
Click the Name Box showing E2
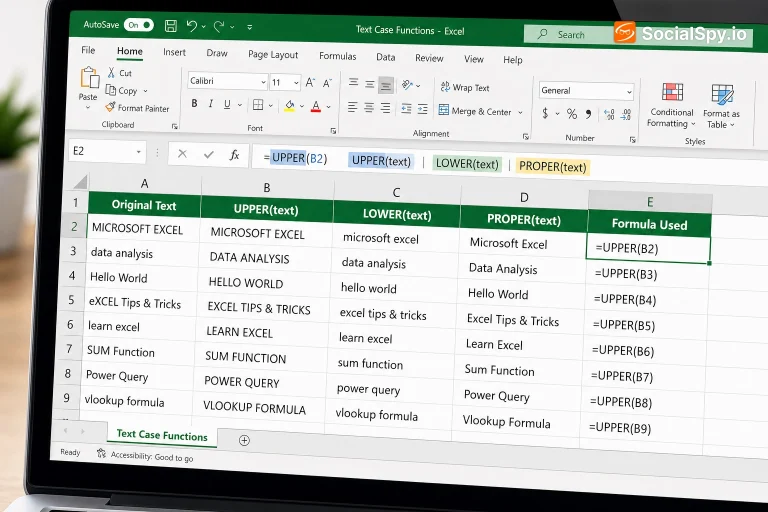(x=106, y=151)
